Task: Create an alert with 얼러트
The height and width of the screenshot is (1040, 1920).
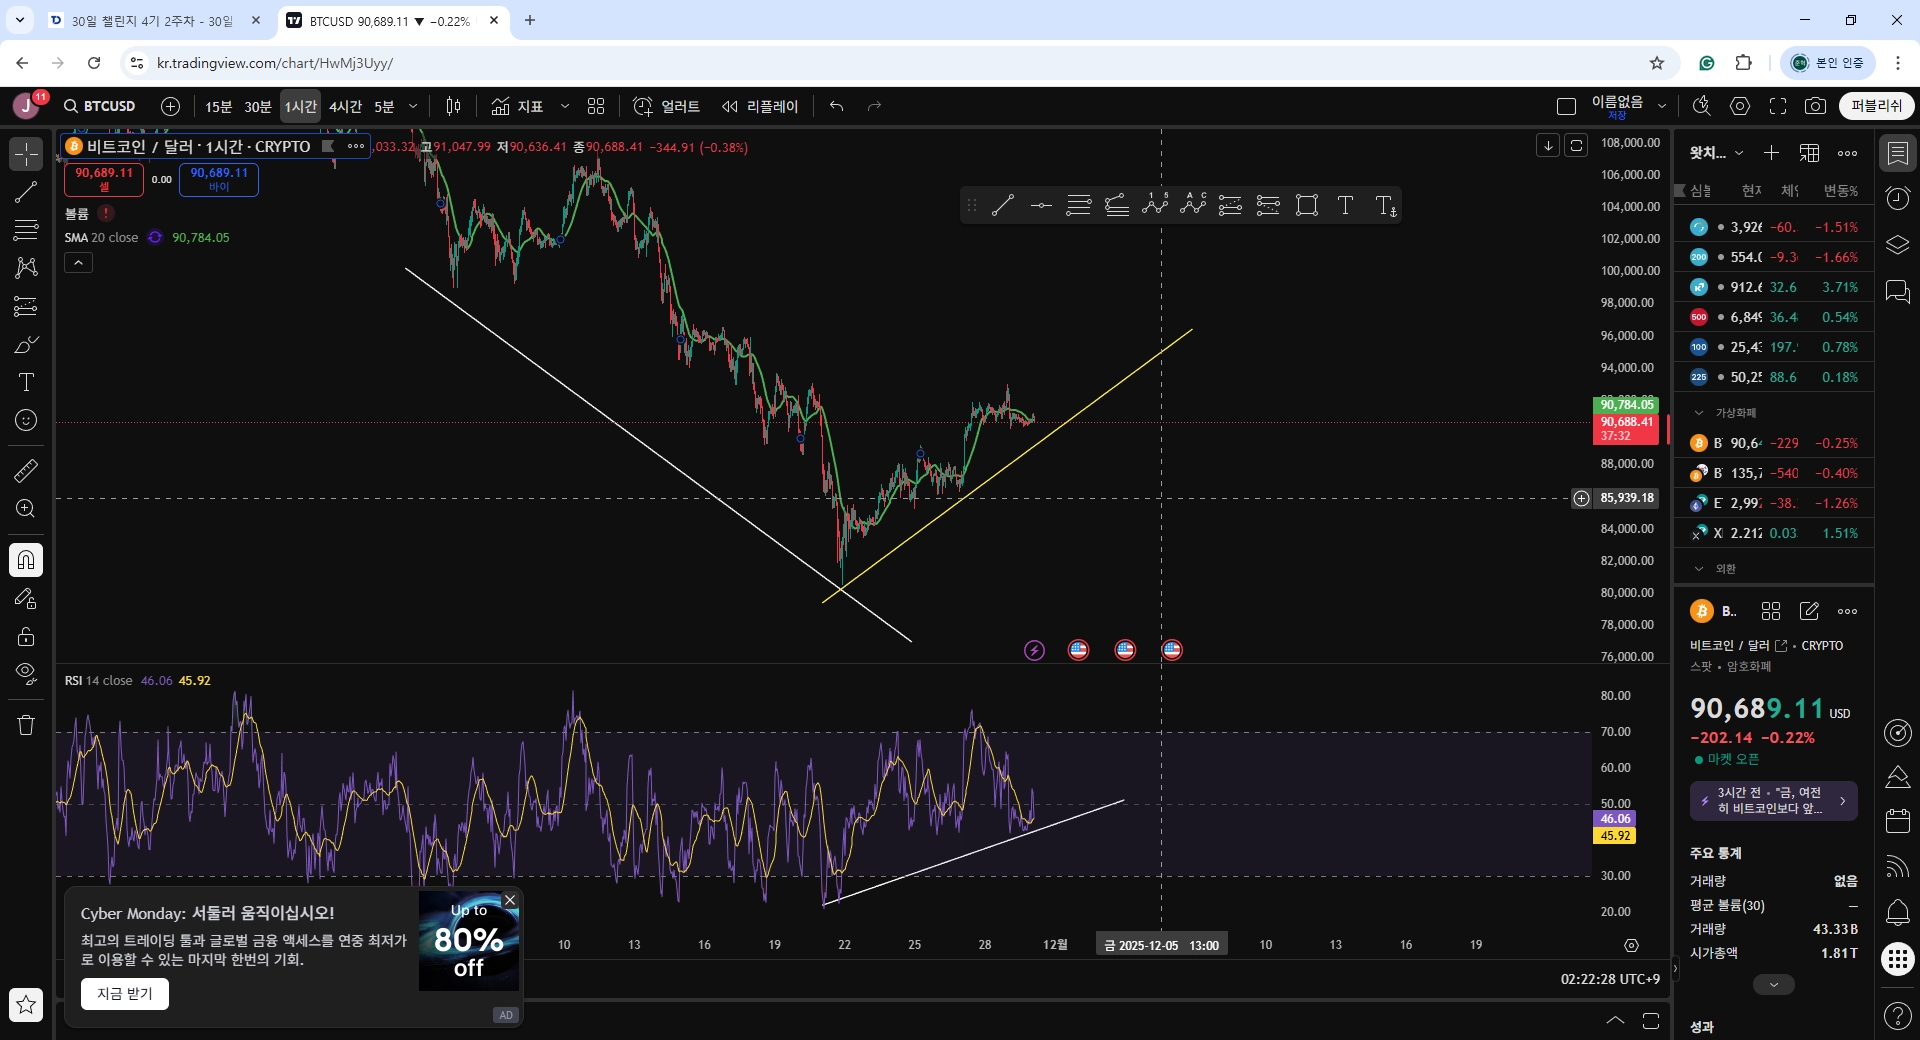Action: (x=666, y=106)
